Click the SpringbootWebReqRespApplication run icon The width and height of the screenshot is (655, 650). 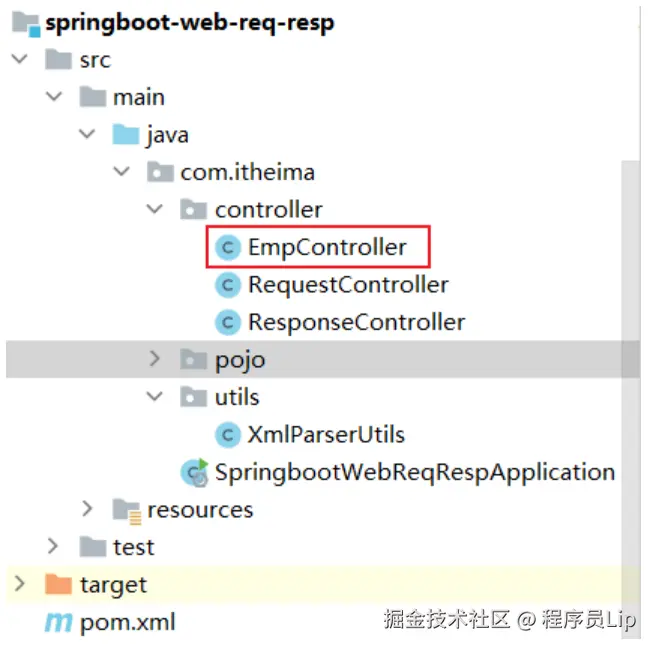[193, 472]
